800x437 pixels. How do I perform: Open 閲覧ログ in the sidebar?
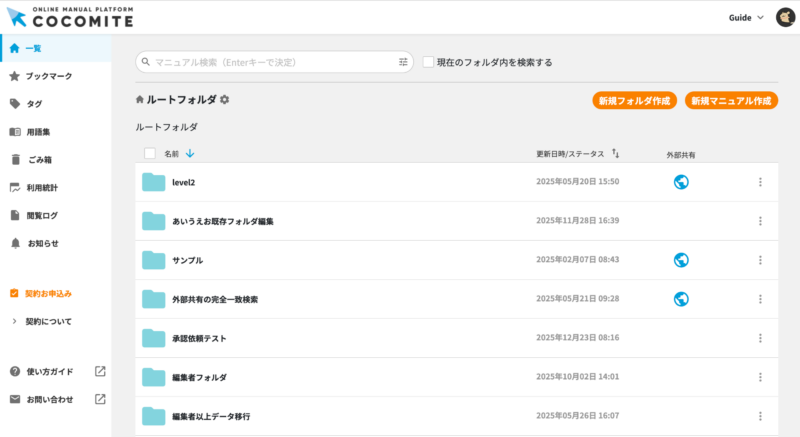pyautogui.click(x=56, y=216)
